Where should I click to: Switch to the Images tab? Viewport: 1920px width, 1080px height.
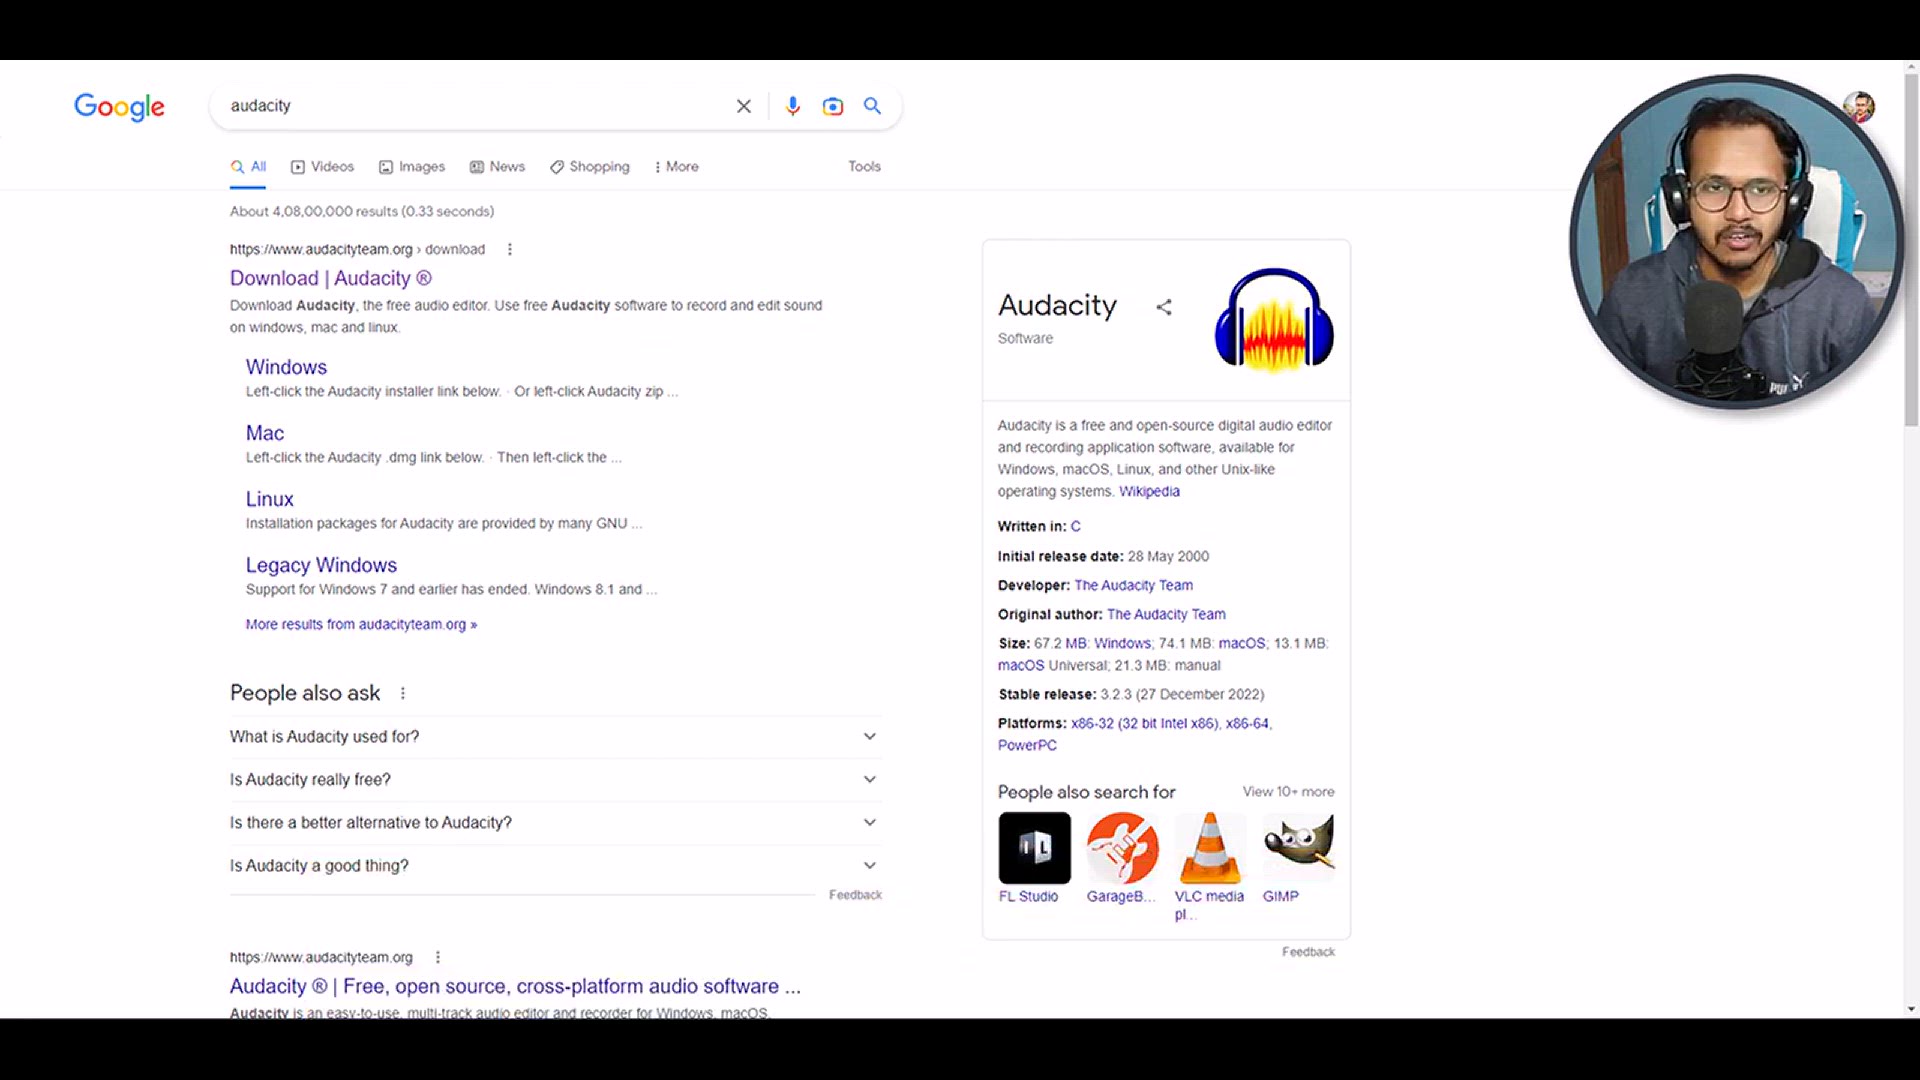412,167
